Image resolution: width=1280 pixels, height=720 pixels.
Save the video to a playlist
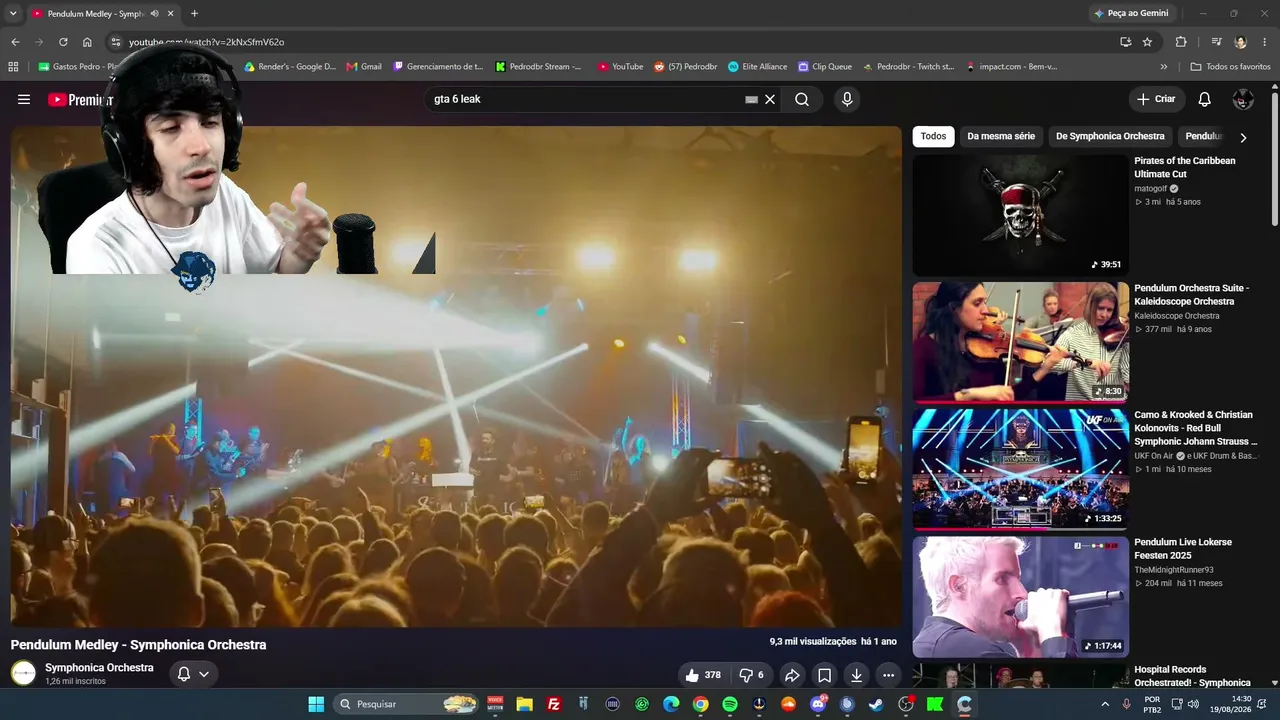(x=824, y=675)
